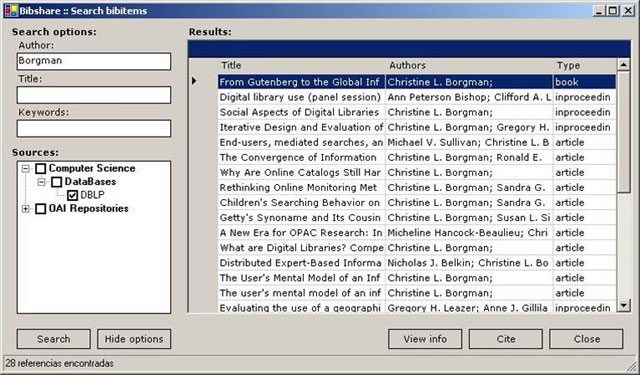640x375 pixels.
Task: Minimize the Bibshare window
Action: click(599, 11)
